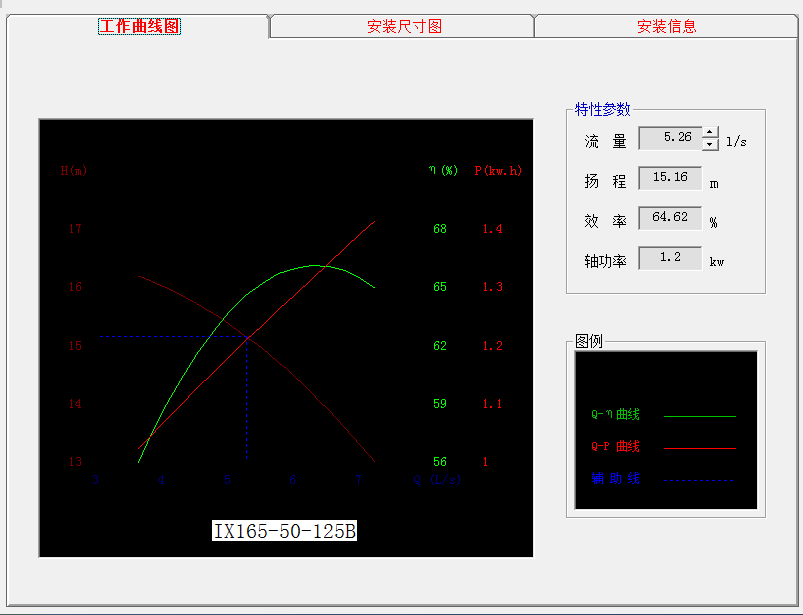Click efficiency axis value 59
Viewport: 803px width, 615px height.
[x=440, y=404]
